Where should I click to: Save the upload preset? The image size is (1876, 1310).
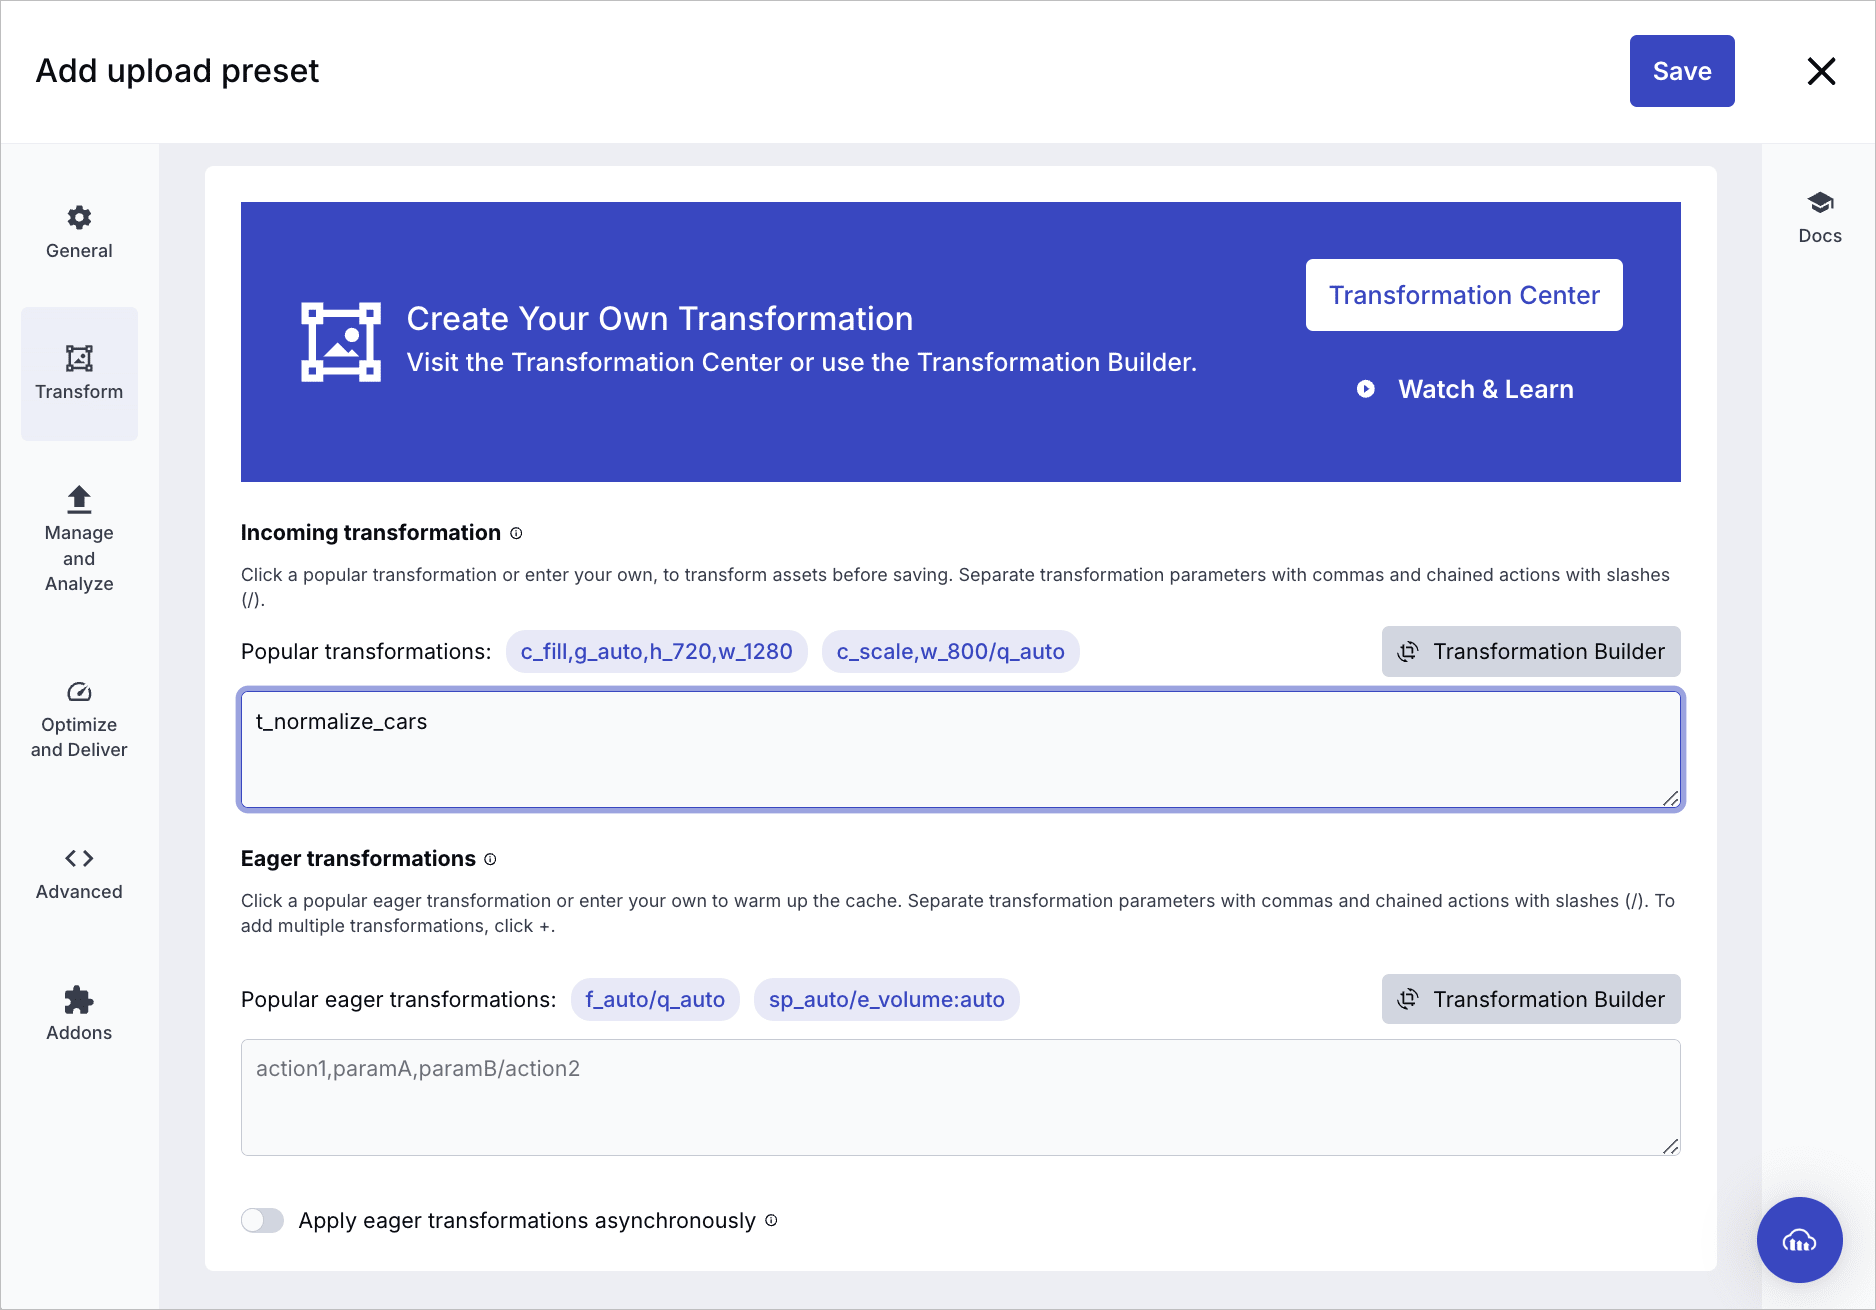click(x=1681, y=70)
